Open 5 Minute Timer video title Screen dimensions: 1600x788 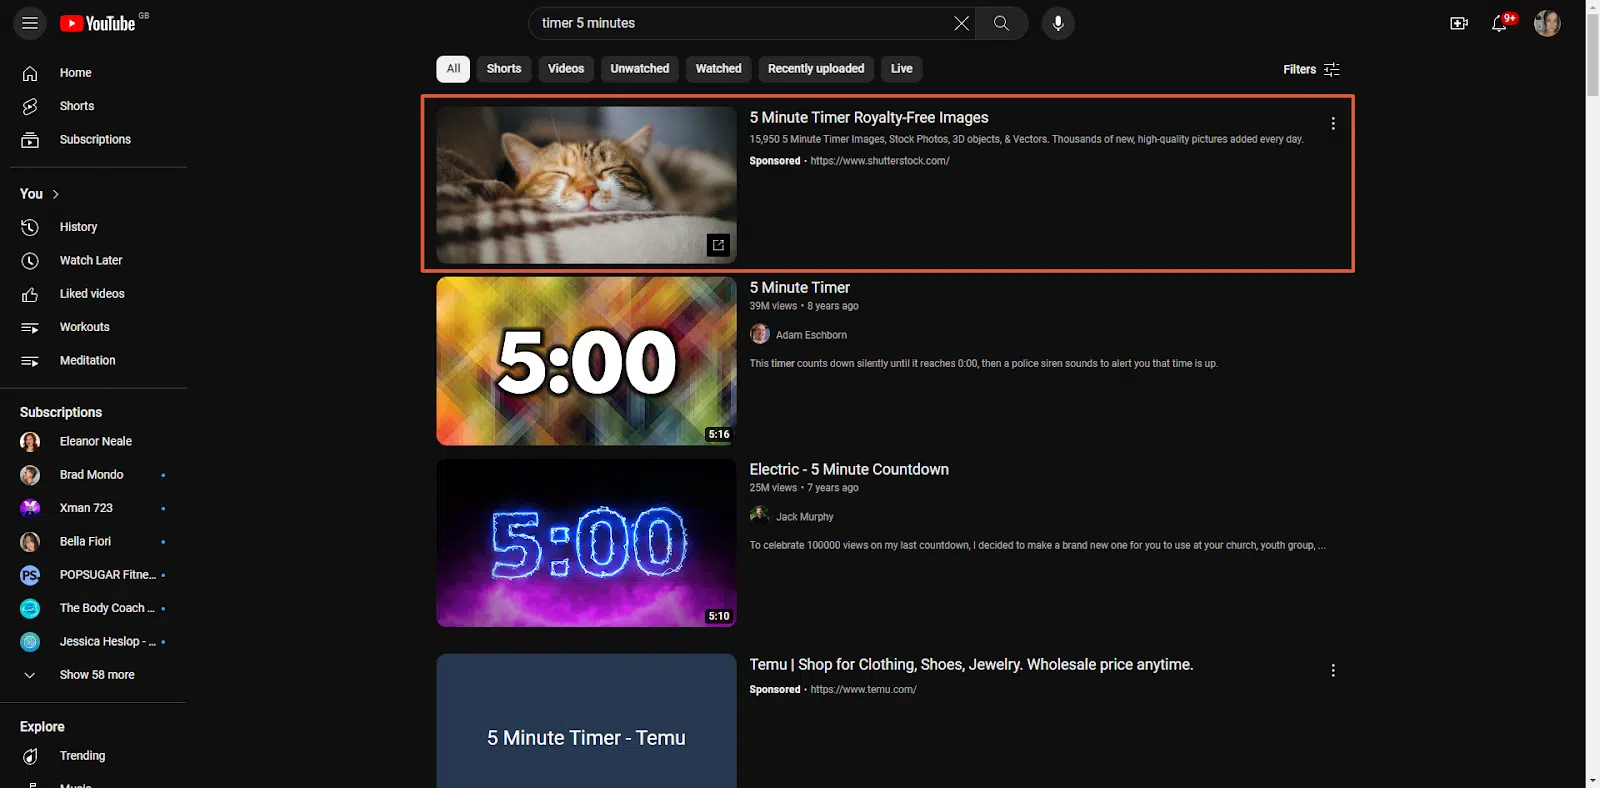pyautogui.click(x=800, y=288)
